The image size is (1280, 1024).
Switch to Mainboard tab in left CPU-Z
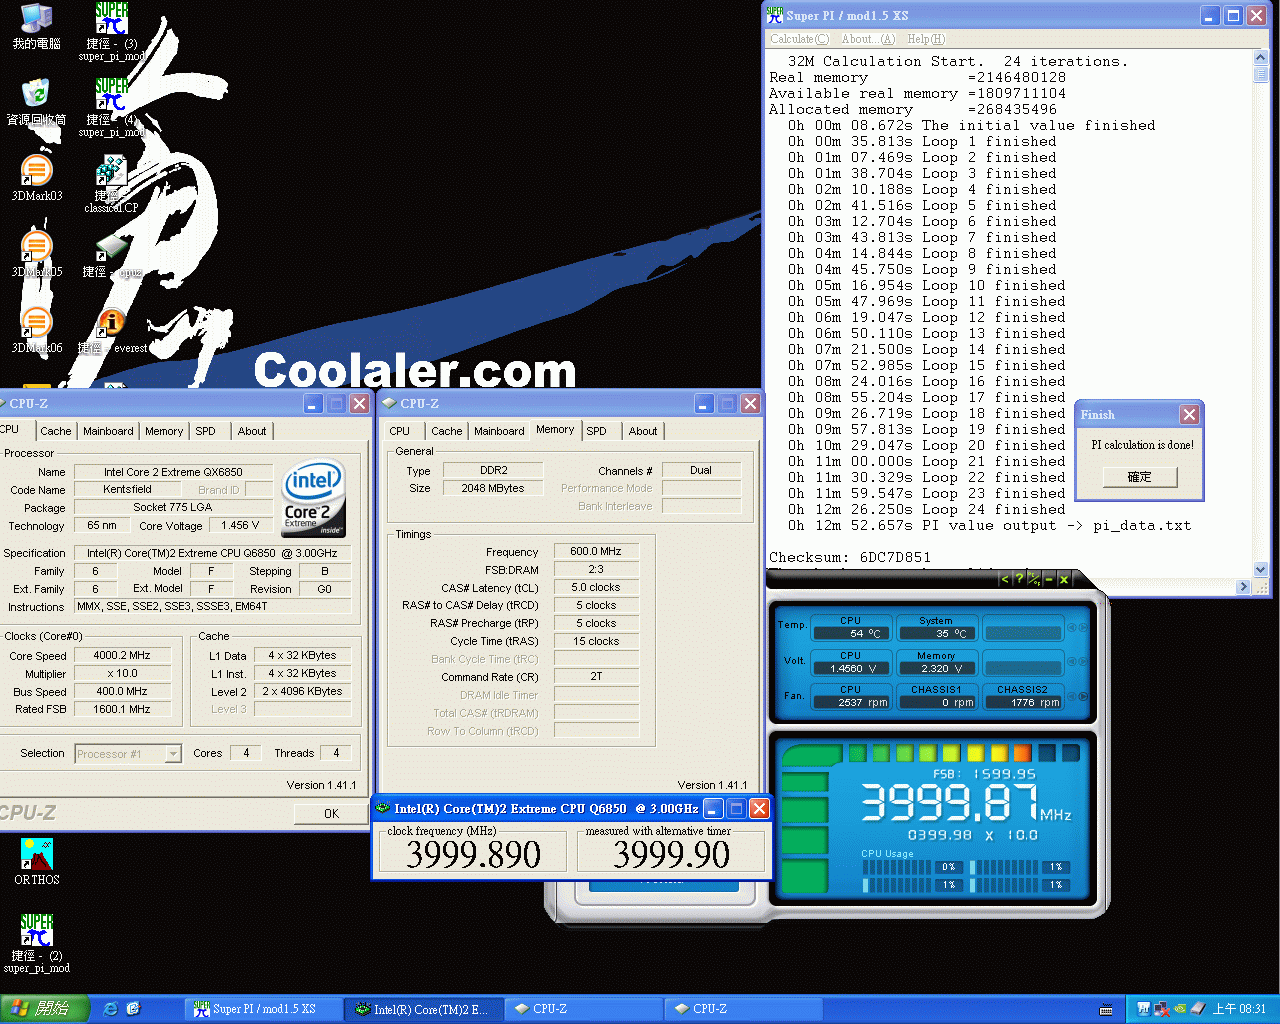(108, 431)
